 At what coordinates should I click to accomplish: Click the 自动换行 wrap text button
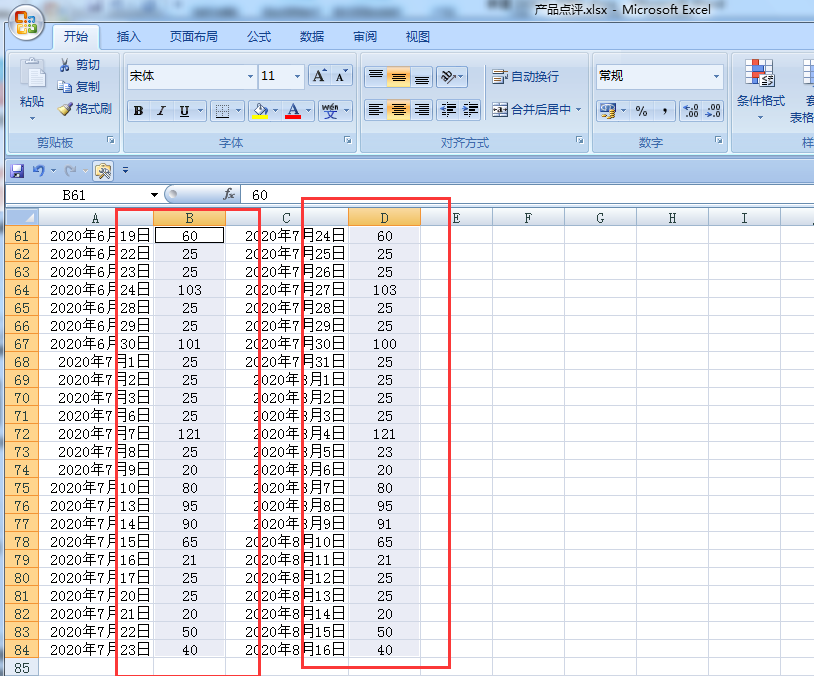click(x=525, y=77)
